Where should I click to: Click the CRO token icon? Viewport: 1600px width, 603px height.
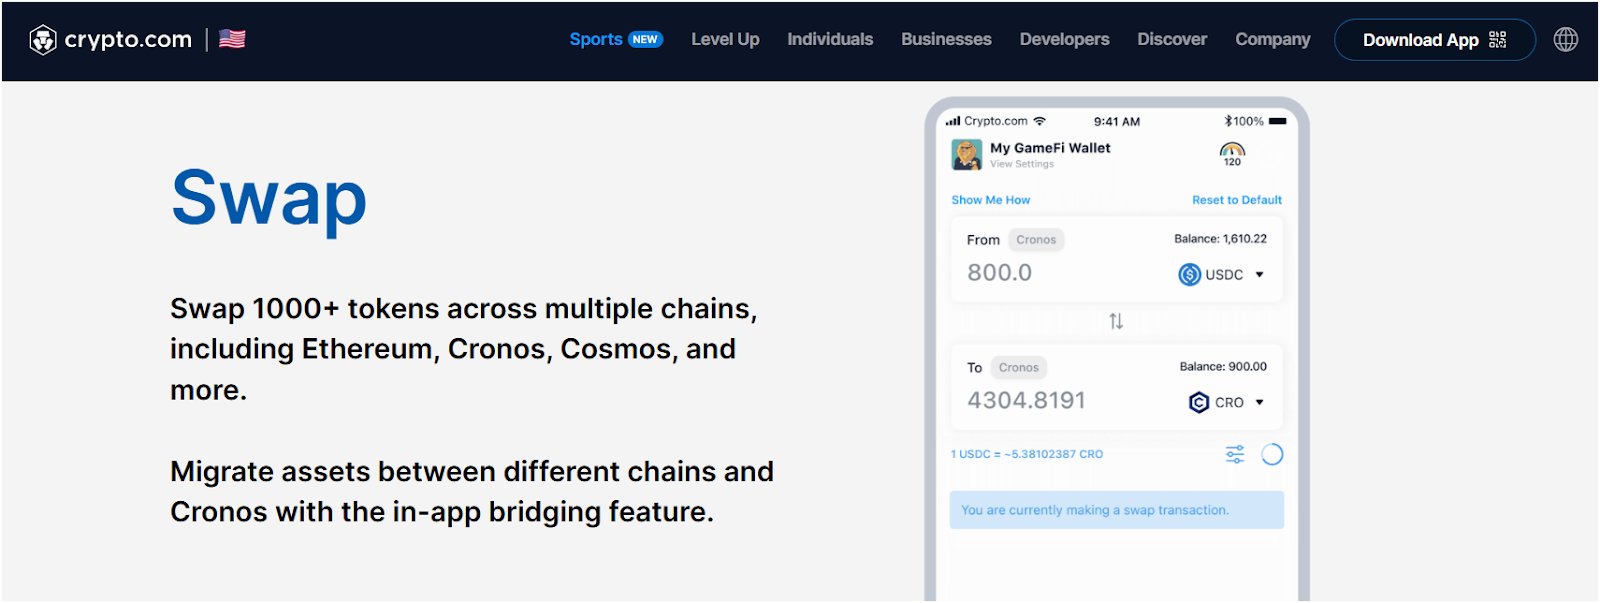1199,402
